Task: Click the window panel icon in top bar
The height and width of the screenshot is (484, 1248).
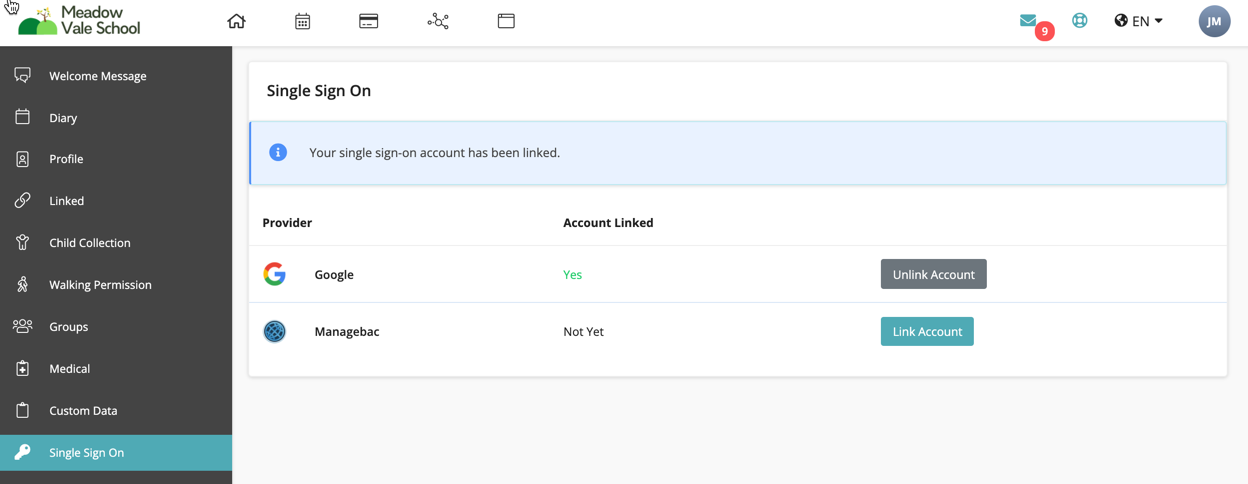Action: tap(506, 21)
